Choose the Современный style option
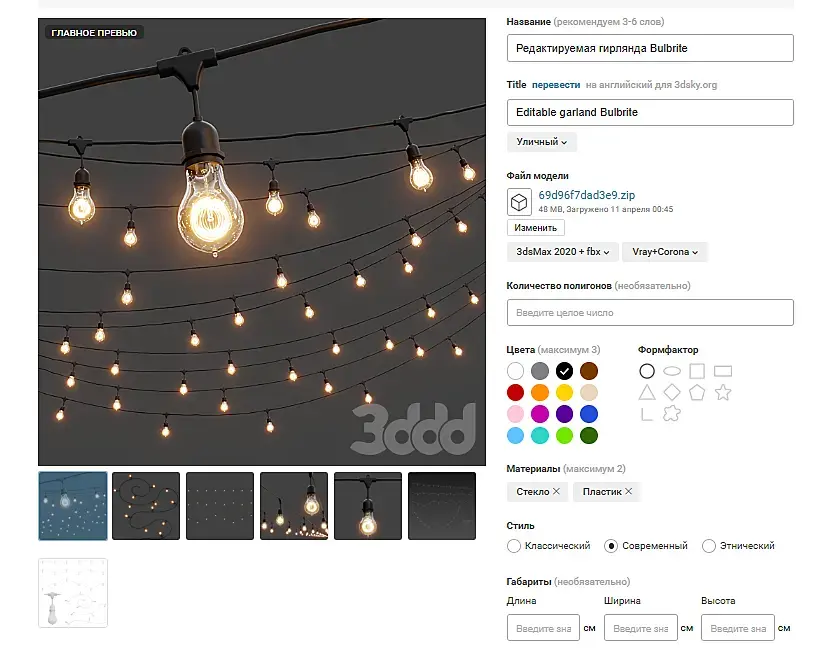 click(611, 546)
